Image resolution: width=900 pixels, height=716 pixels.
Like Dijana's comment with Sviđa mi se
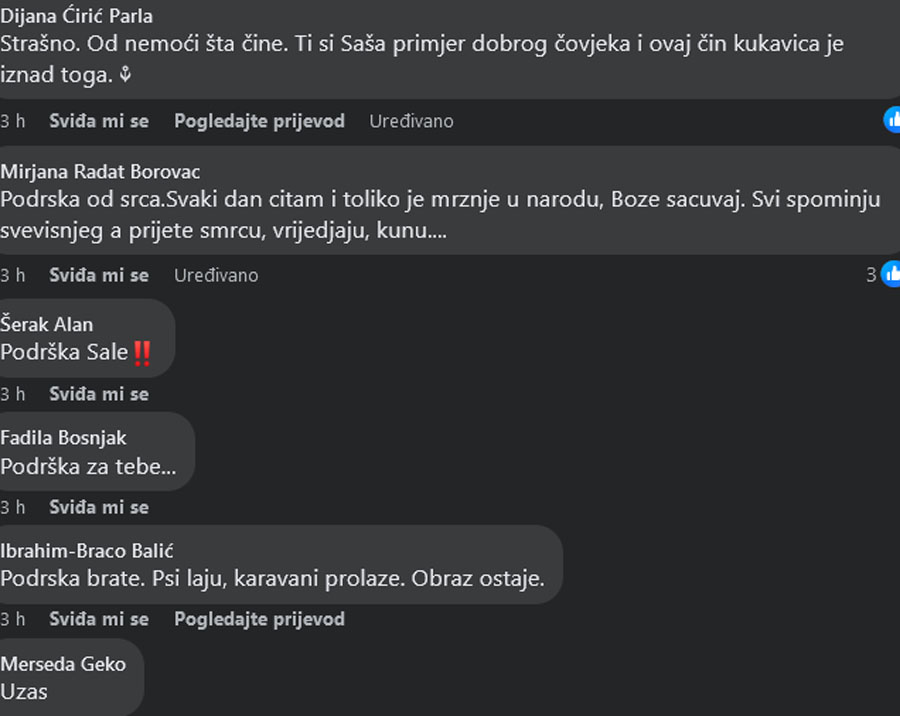tap(99, 121)
